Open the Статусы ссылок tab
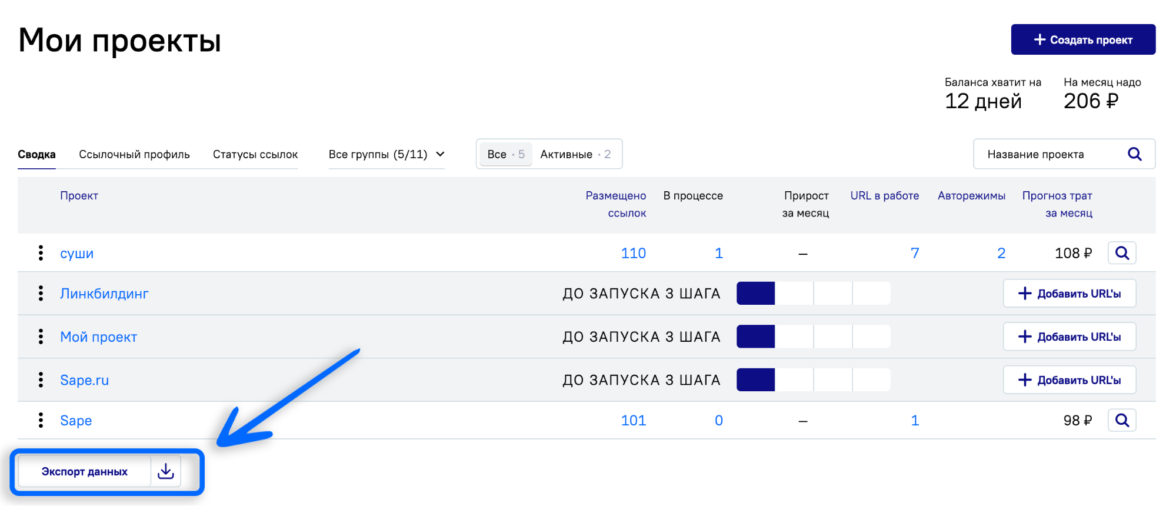 tap(255, 154)
